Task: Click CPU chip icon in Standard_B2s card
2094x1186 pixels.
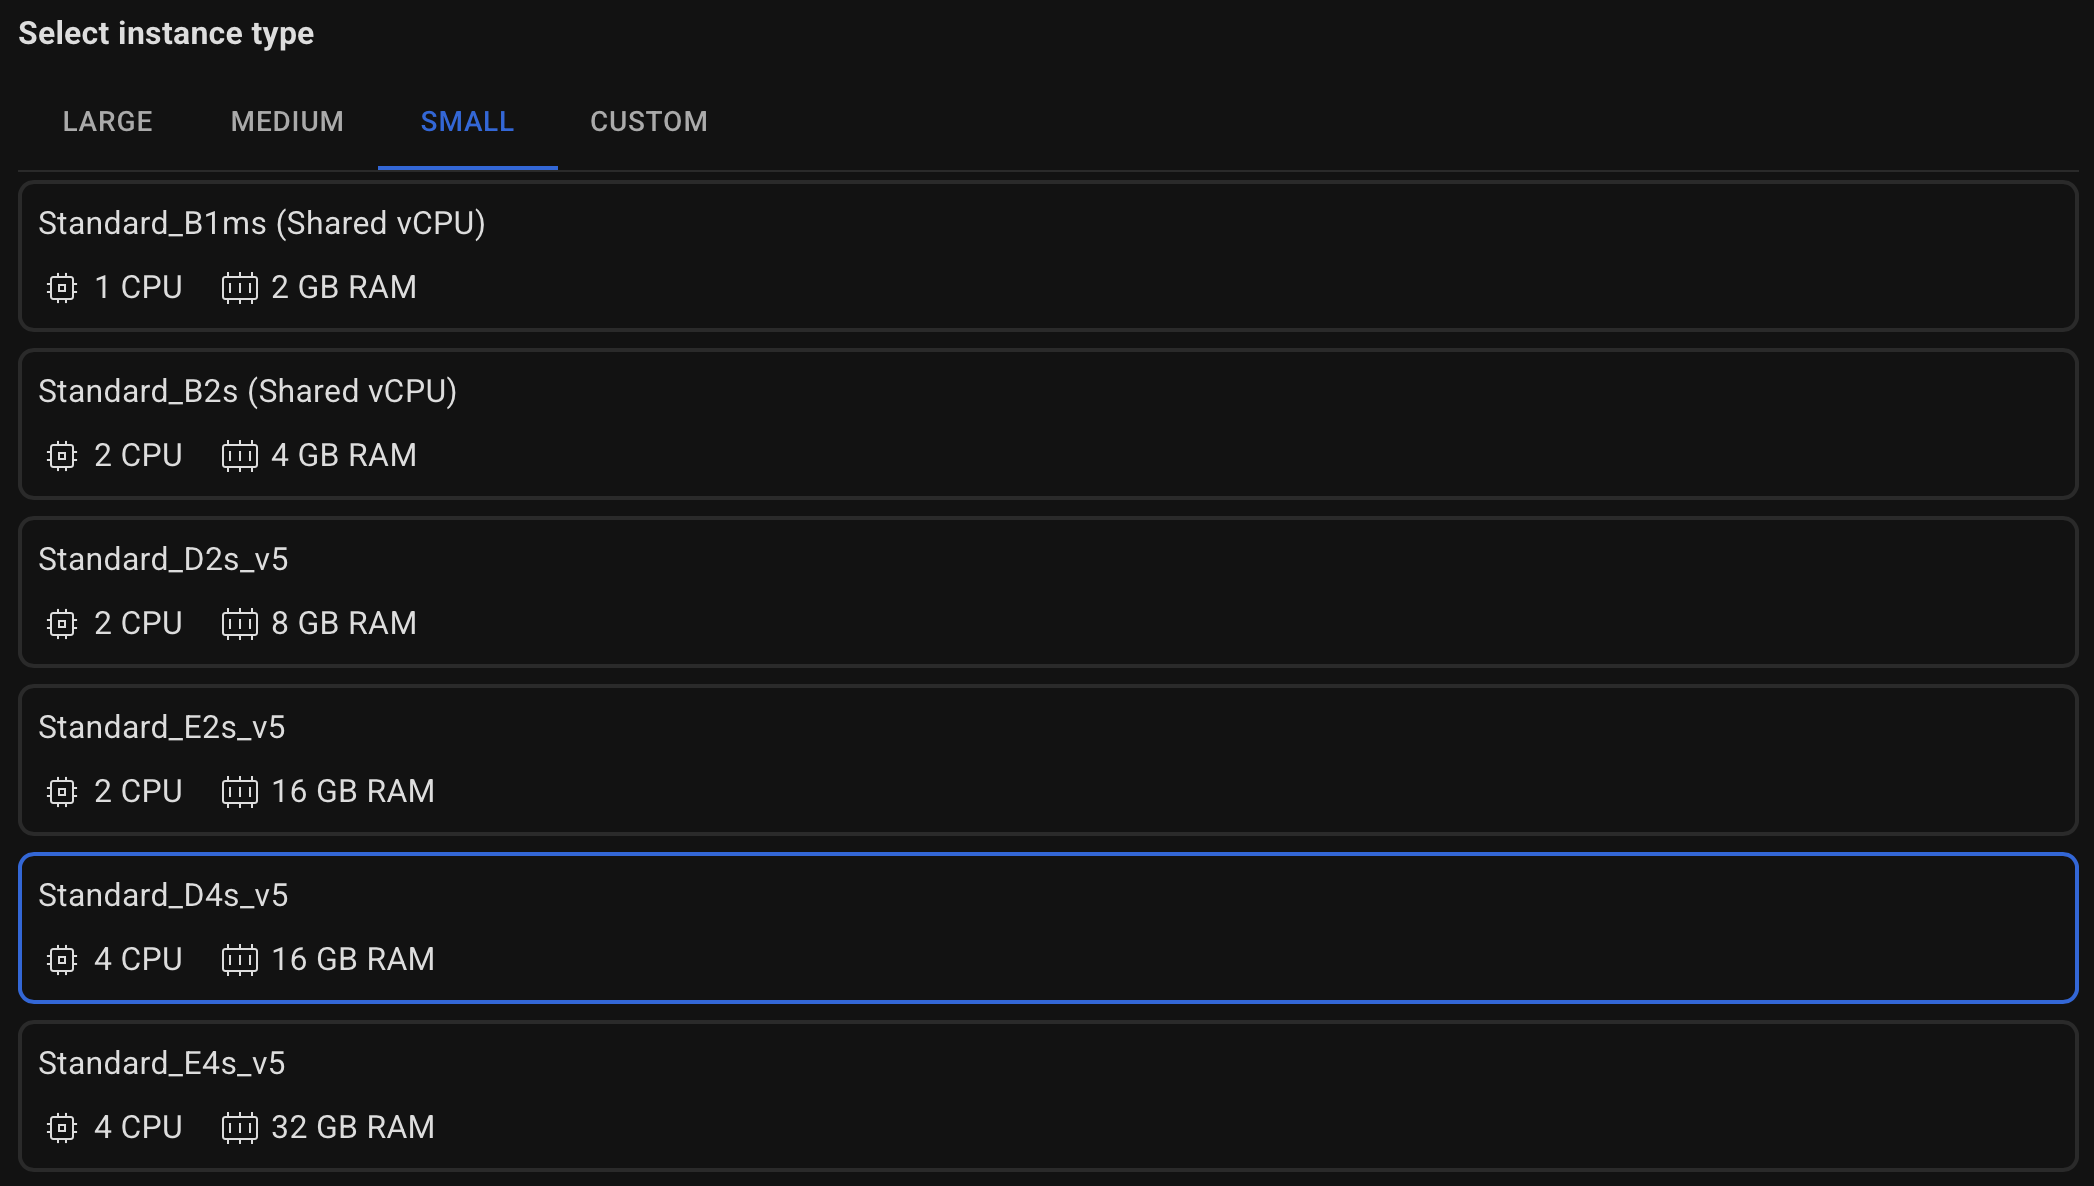Action: point(62,456)
